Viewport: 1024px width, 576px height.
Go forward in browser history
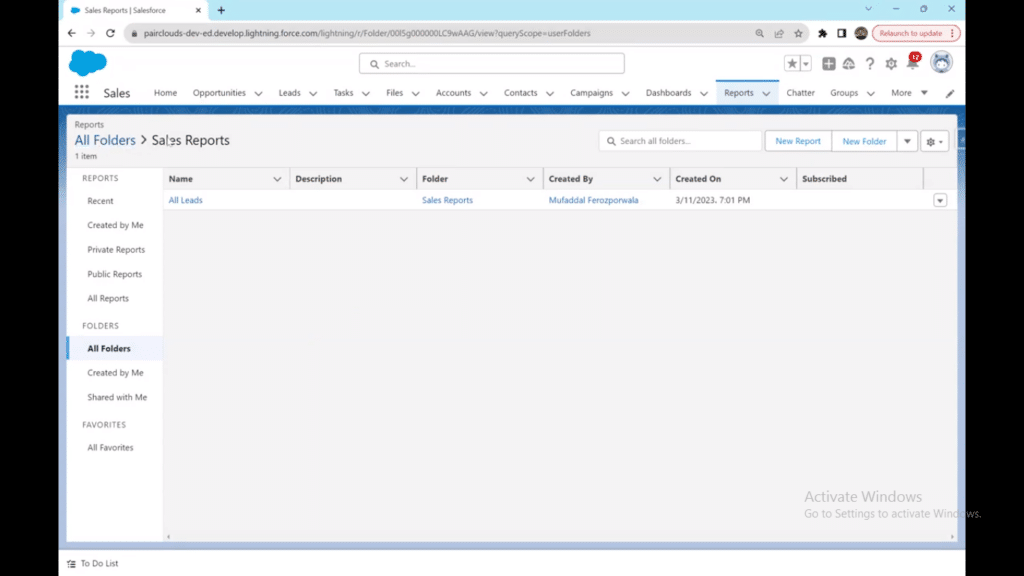pyautogui.click(x=91, y=33)
